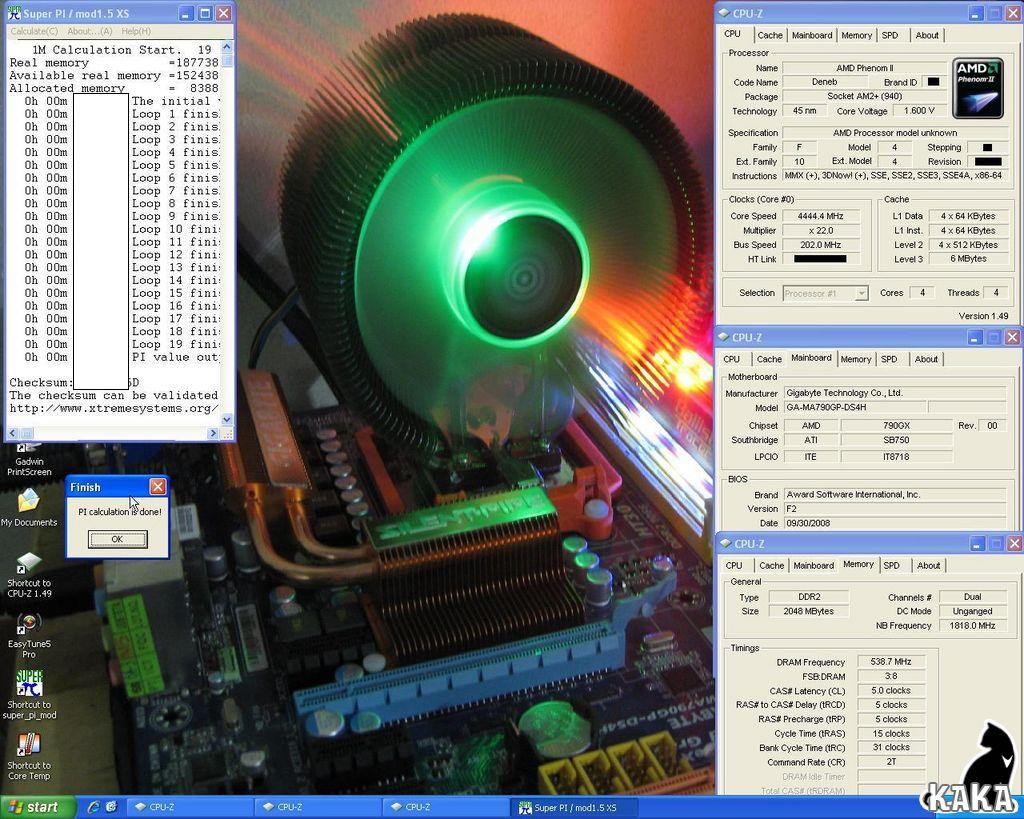Click the Level 3 cache value 6 MBytes
The height and width of the screenshot is (819, 1024).
[968, 259]
